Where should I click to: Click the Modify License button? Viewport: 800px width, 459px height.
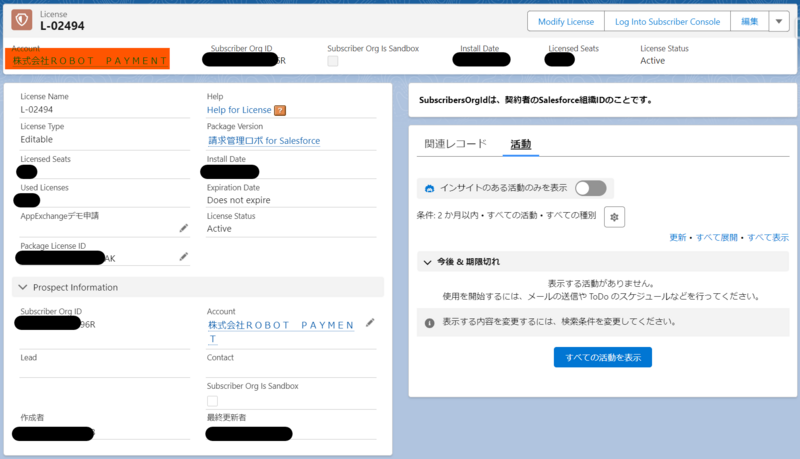point(566,21)
